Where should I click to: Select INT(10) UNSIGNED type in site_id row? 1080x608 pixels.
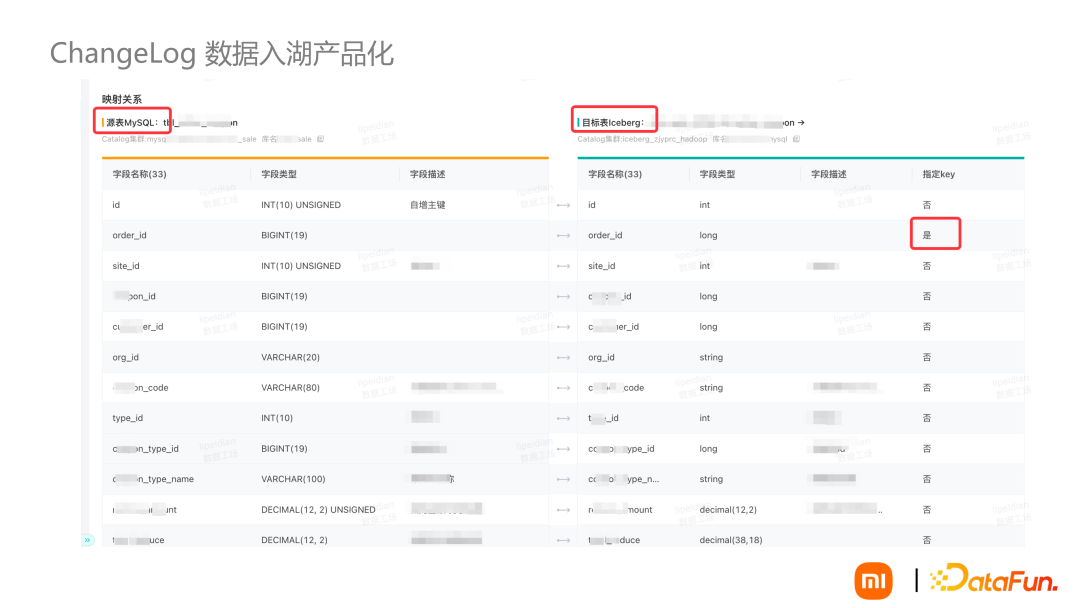[301, 266]
